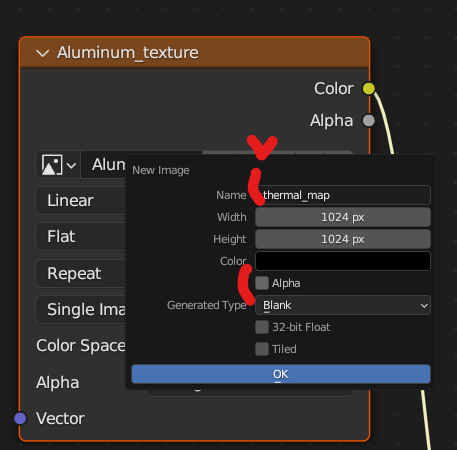Enable the Alpha checkbox in New Image

tap(262, 283)
